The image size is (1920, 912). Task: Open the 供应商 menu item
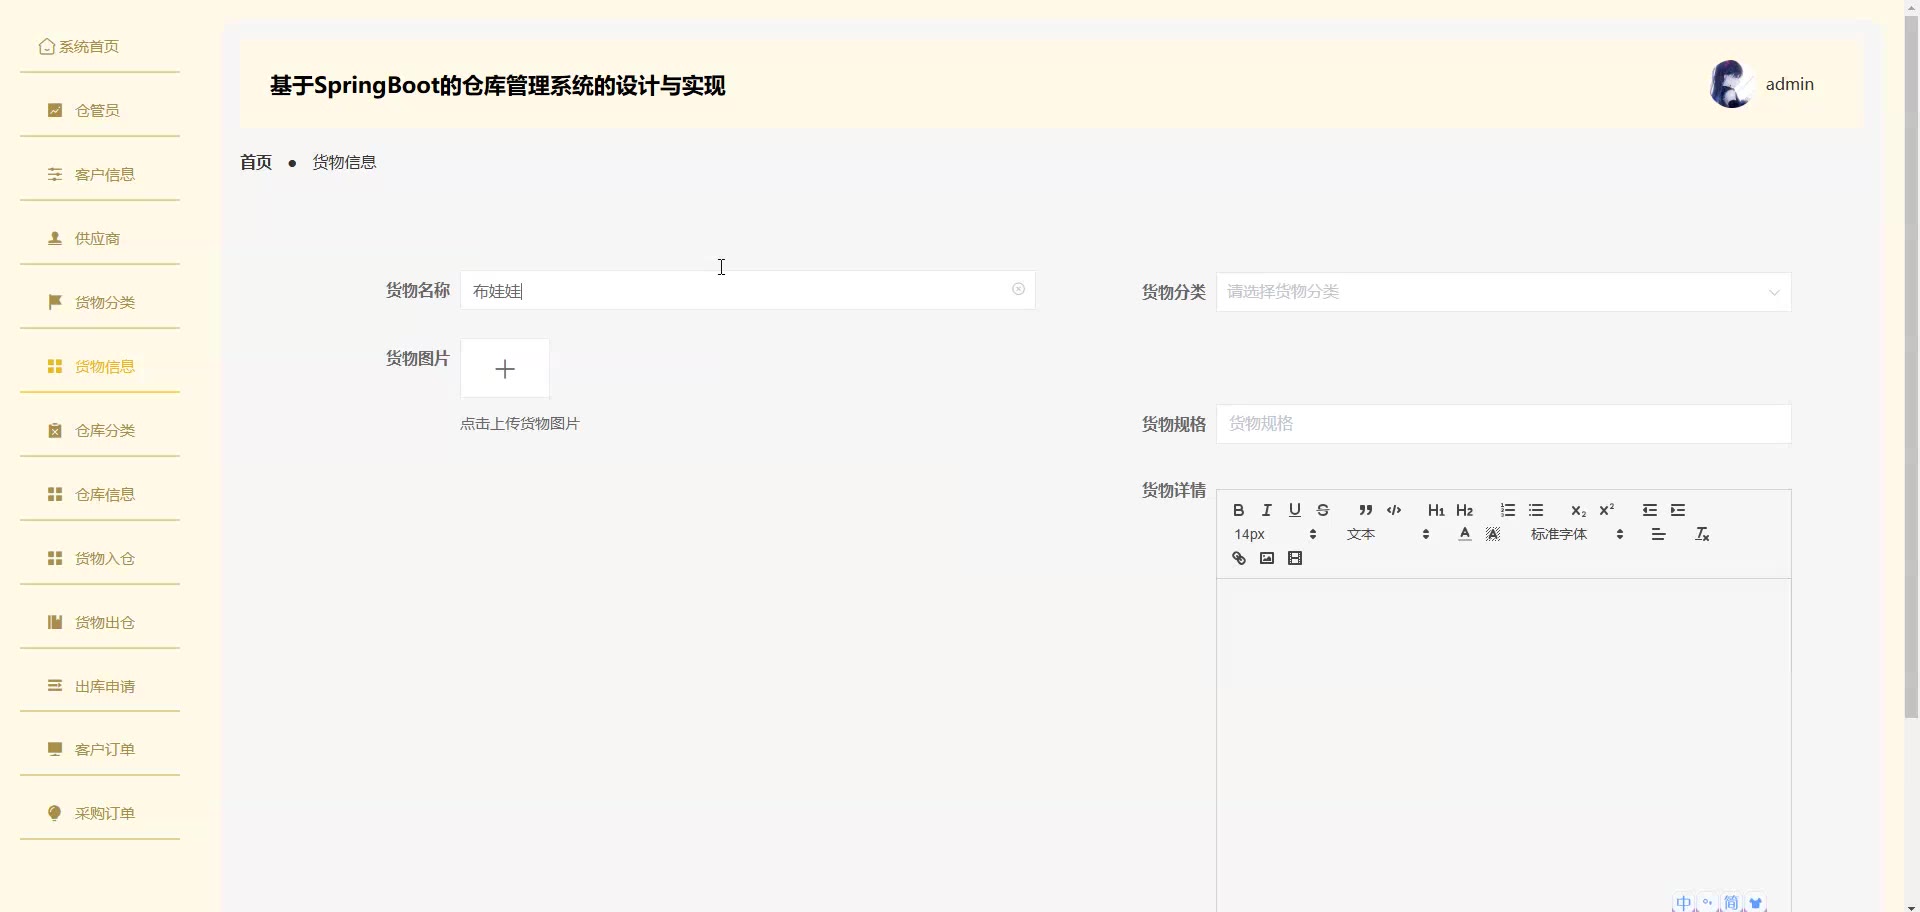[99, 238]
